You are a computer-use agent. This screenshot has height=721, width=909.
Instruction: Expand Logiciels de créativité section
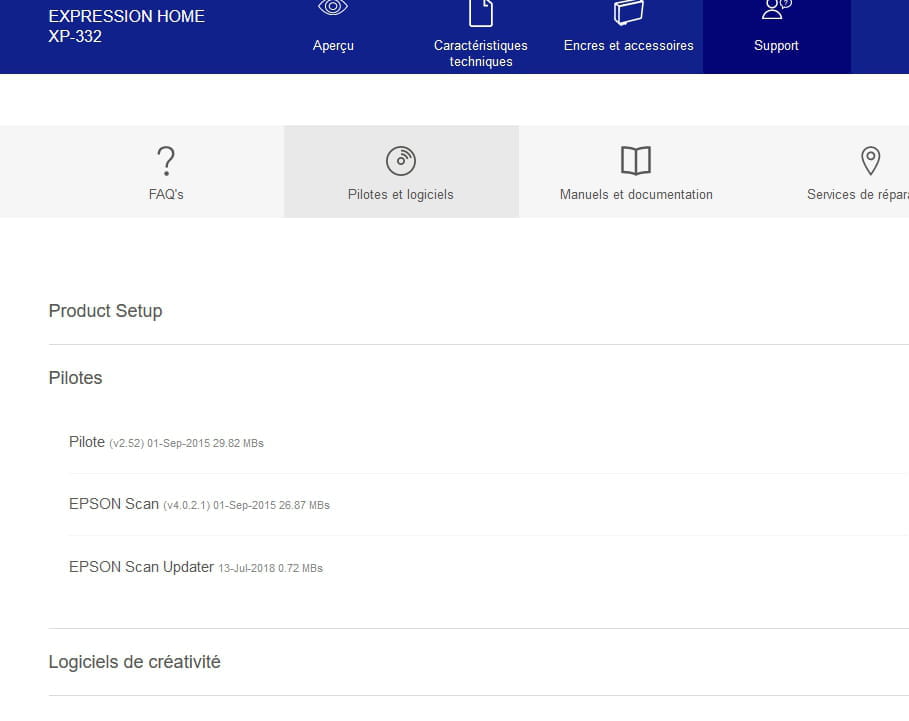(134, 662)
